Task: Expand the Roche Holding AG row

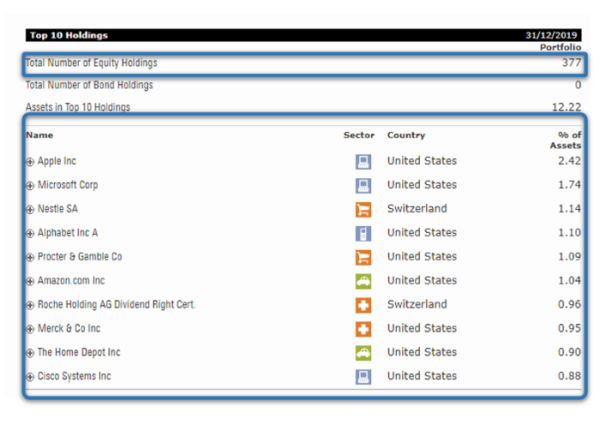Action: (x=30, y=305)
